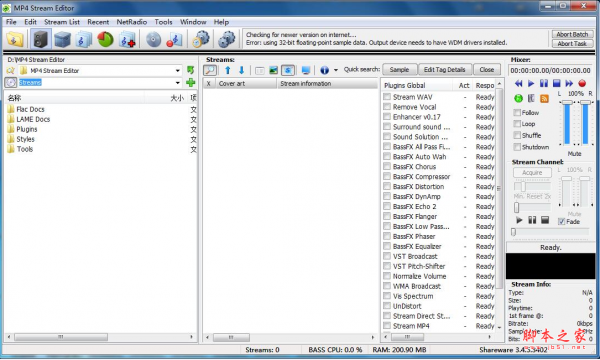Open the File menu
Image resolution: width=600 pixels, height=360 pixels.
click(x=11, y=22)
